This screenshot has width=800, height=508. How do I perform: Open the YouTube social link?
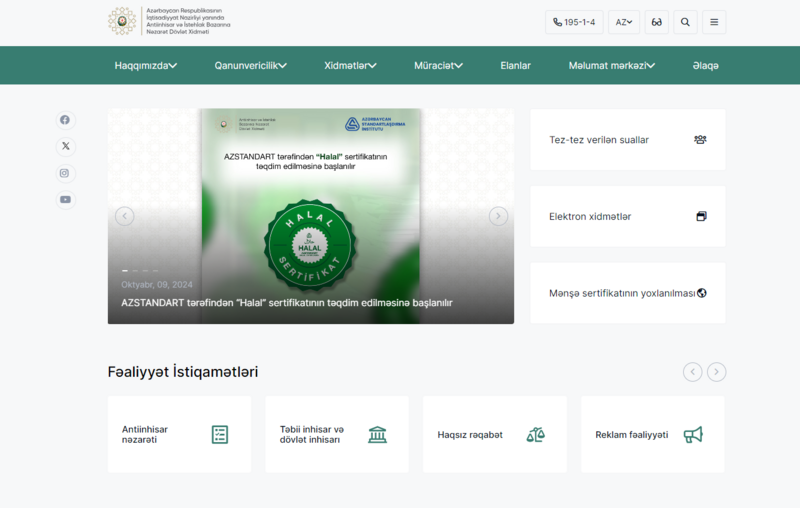(65, 199)
